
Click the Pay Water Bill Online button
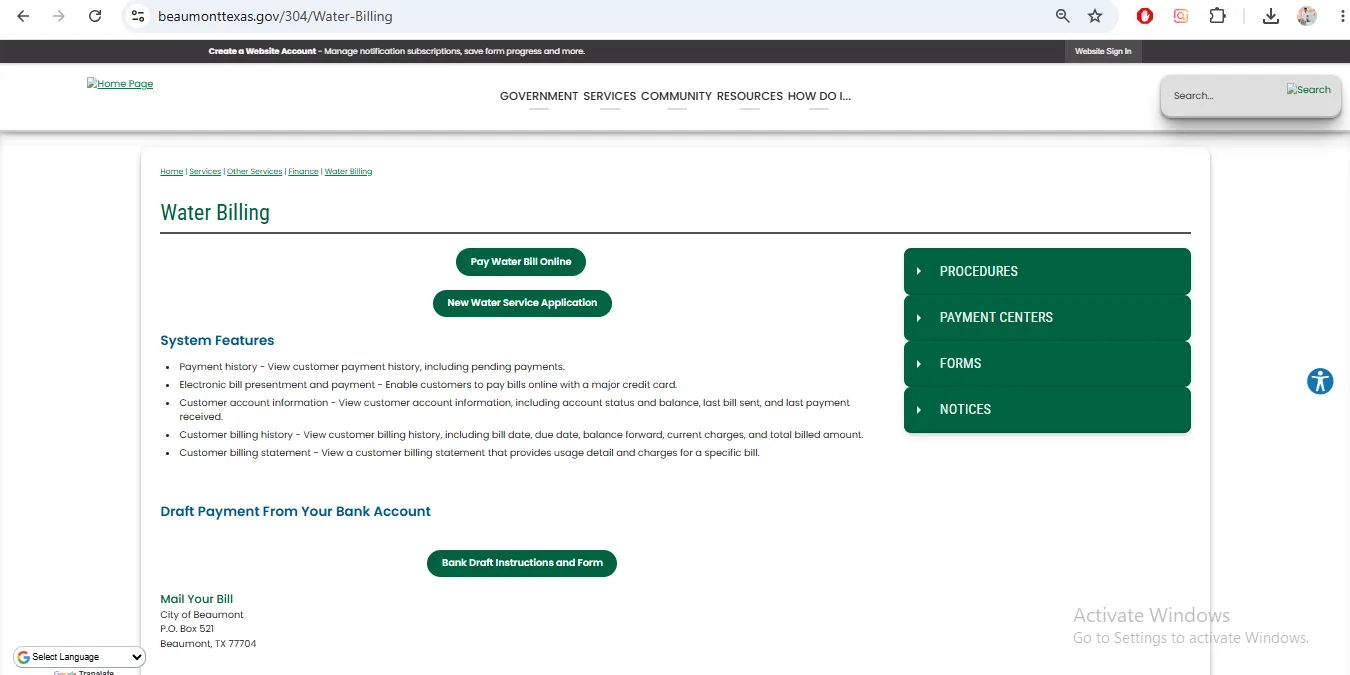pos(521,262)
